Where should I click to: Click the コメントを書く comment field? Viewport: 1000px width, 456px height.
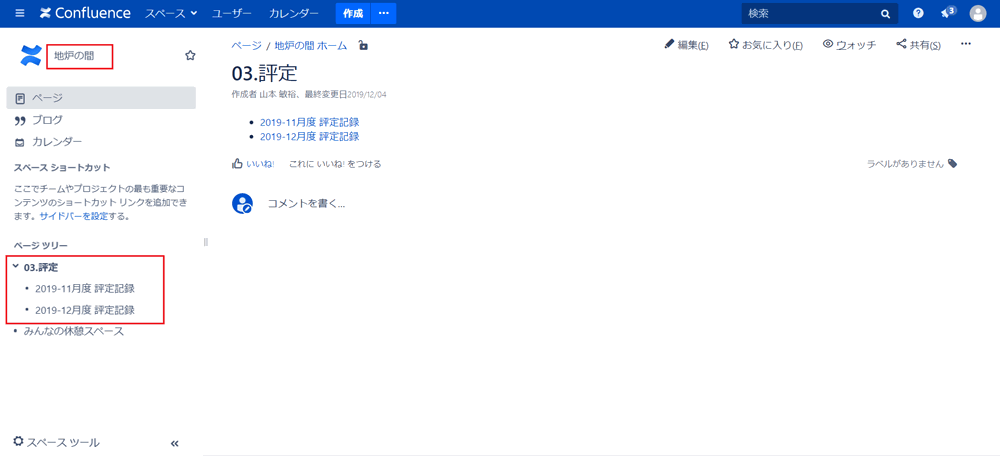(x=306, y=204)
